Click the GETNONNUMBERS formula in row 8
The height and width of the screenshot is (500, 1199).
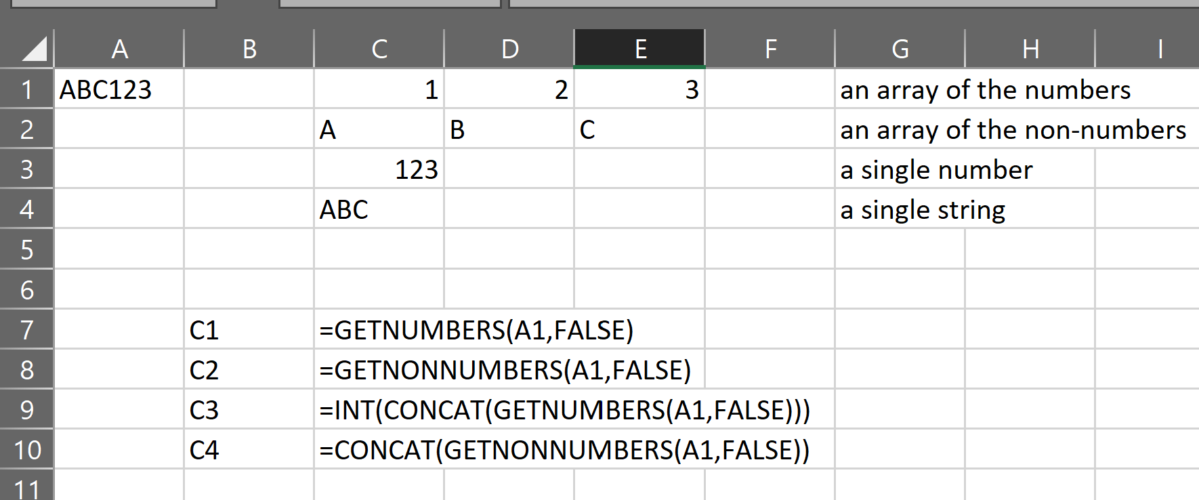click(x=505, y=370)
